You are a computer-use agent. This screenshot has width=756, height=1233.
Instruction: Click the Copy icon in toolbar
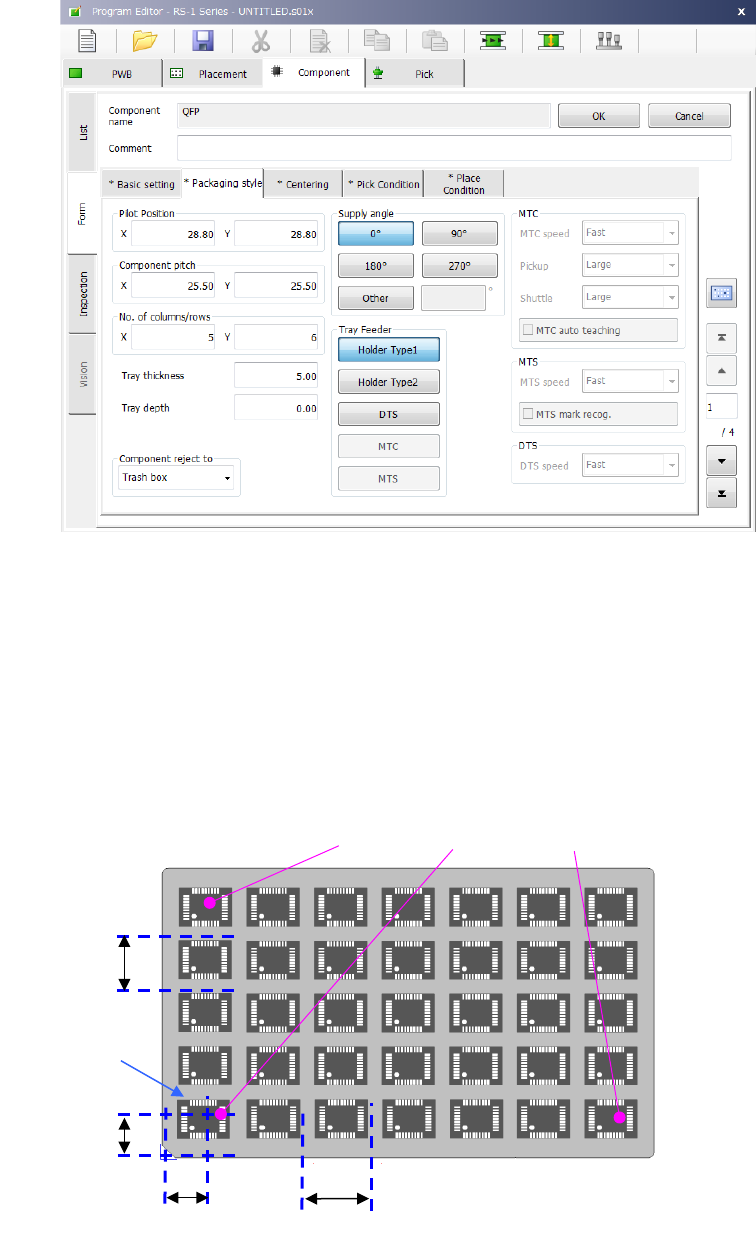[377, 40]
